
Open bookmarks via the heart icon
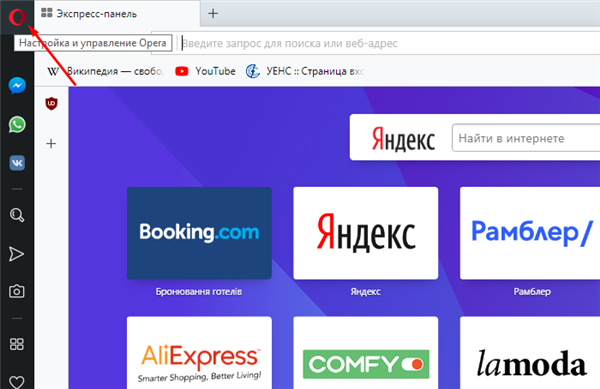tap(16, 382)
